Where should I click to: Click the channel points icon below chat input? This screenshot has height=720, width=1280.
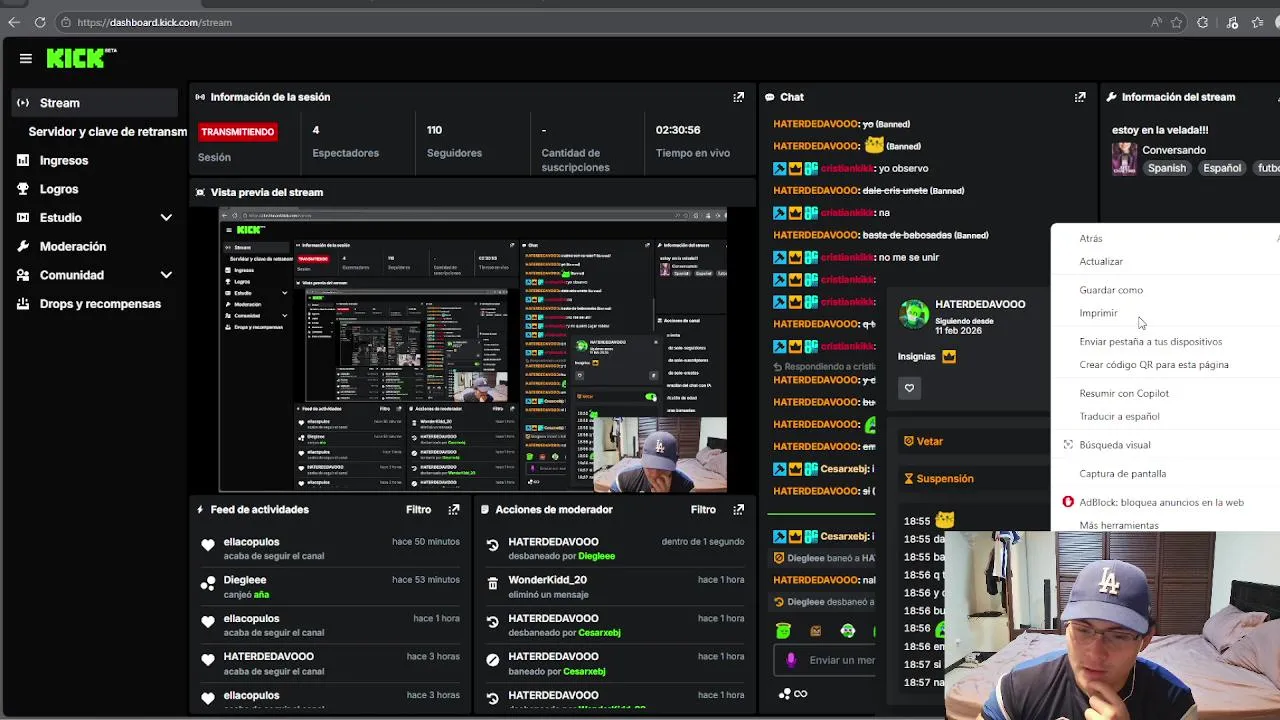click(x=785, y=693)
